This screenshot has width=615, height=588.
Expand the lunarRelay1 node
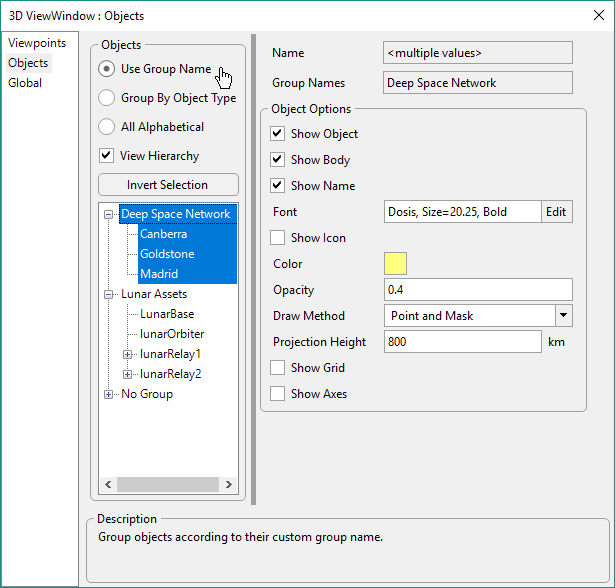coord(127,354)
